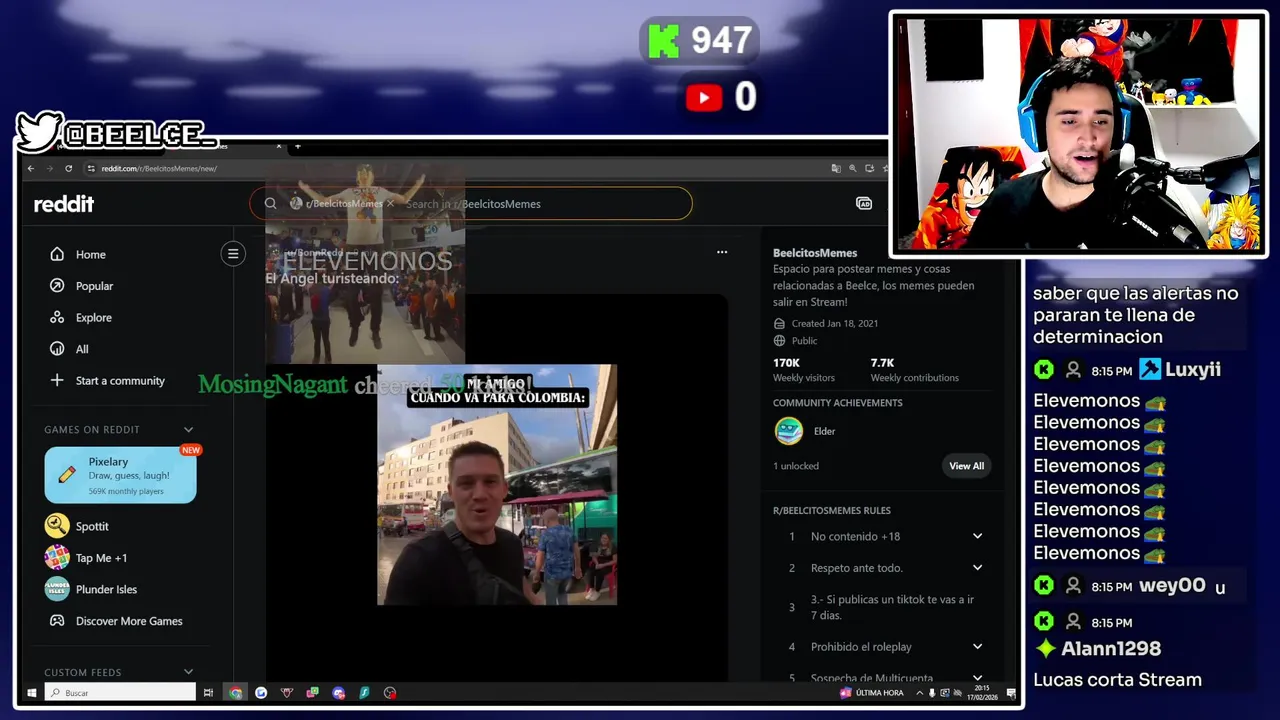
Task: Click the Twitter bird icon overlay
Action: point(39,132)
